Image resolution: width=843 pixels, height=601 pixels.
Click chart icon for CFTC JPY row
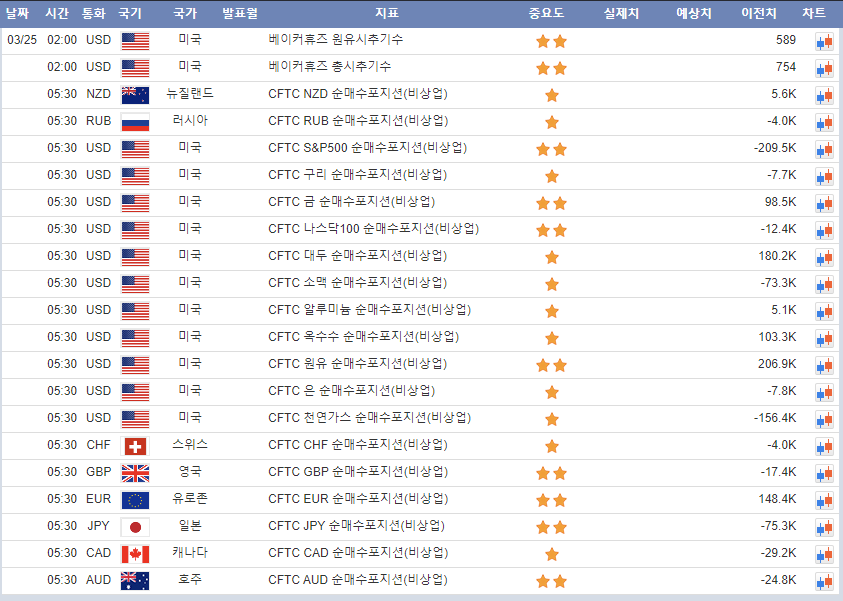(x=824, y=527)
